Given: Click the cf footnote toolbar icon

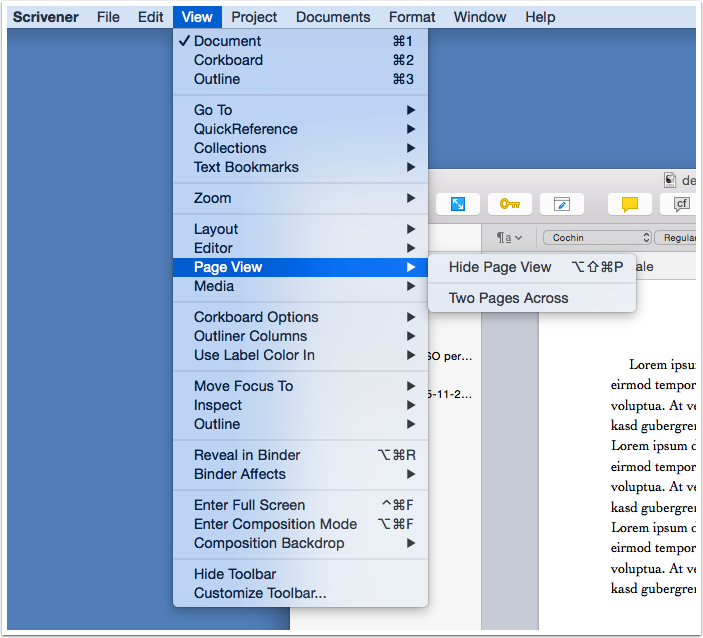Looking at the screenshot, I should point(680,204).
